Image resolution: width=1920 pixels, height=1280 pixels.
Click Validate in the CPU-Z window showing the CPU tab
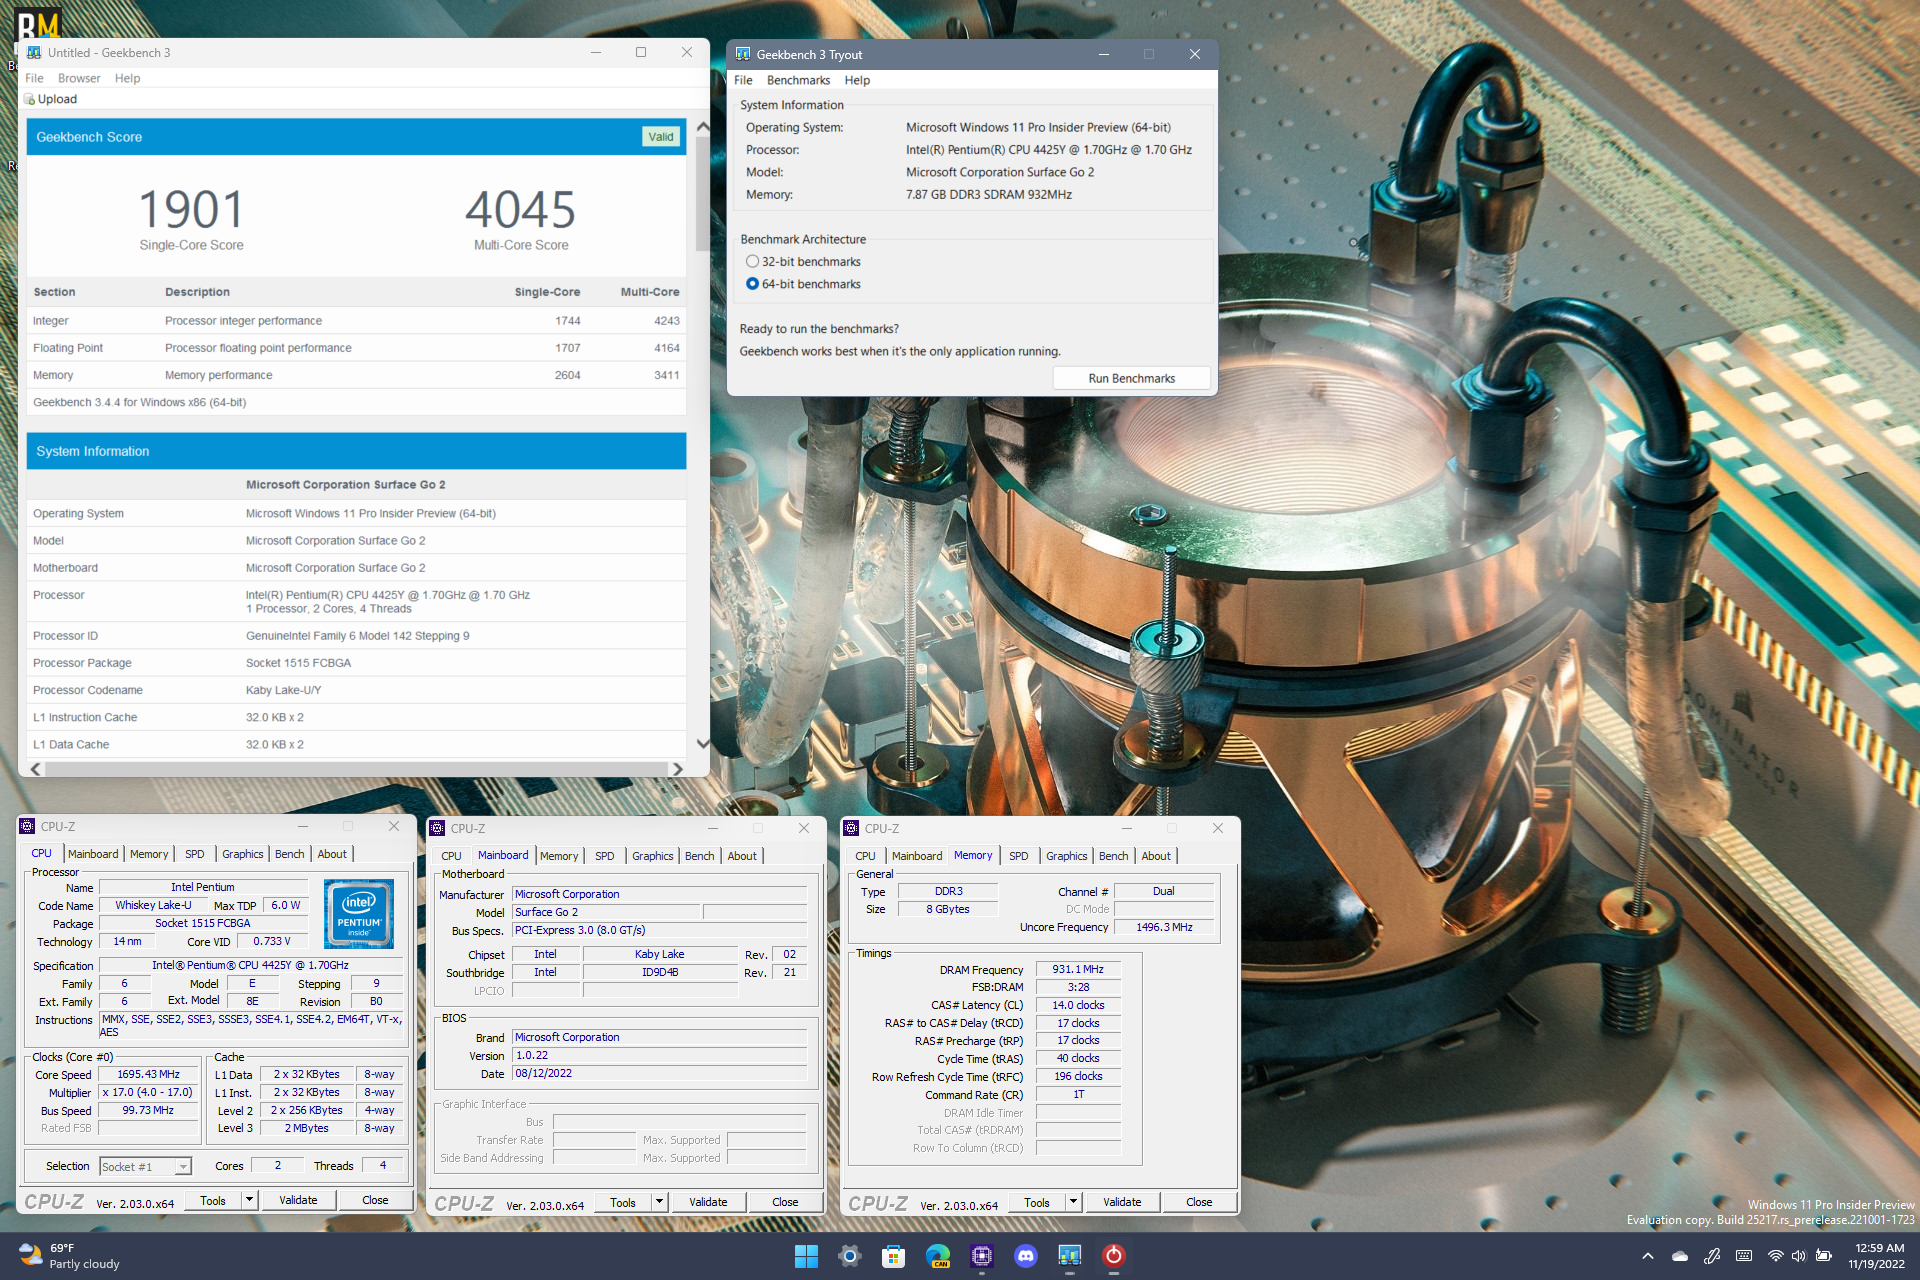coord(298,1200)
